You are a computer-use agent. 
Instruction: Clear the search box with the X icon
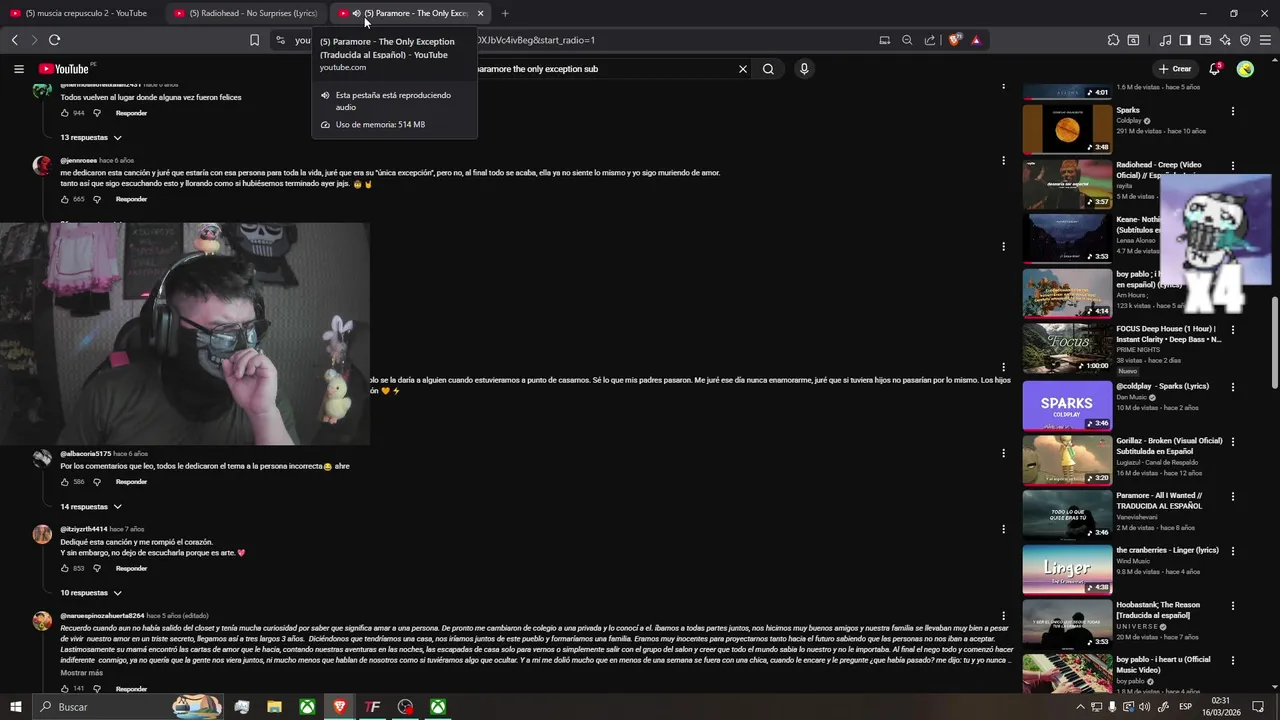[x=743, y=69]
